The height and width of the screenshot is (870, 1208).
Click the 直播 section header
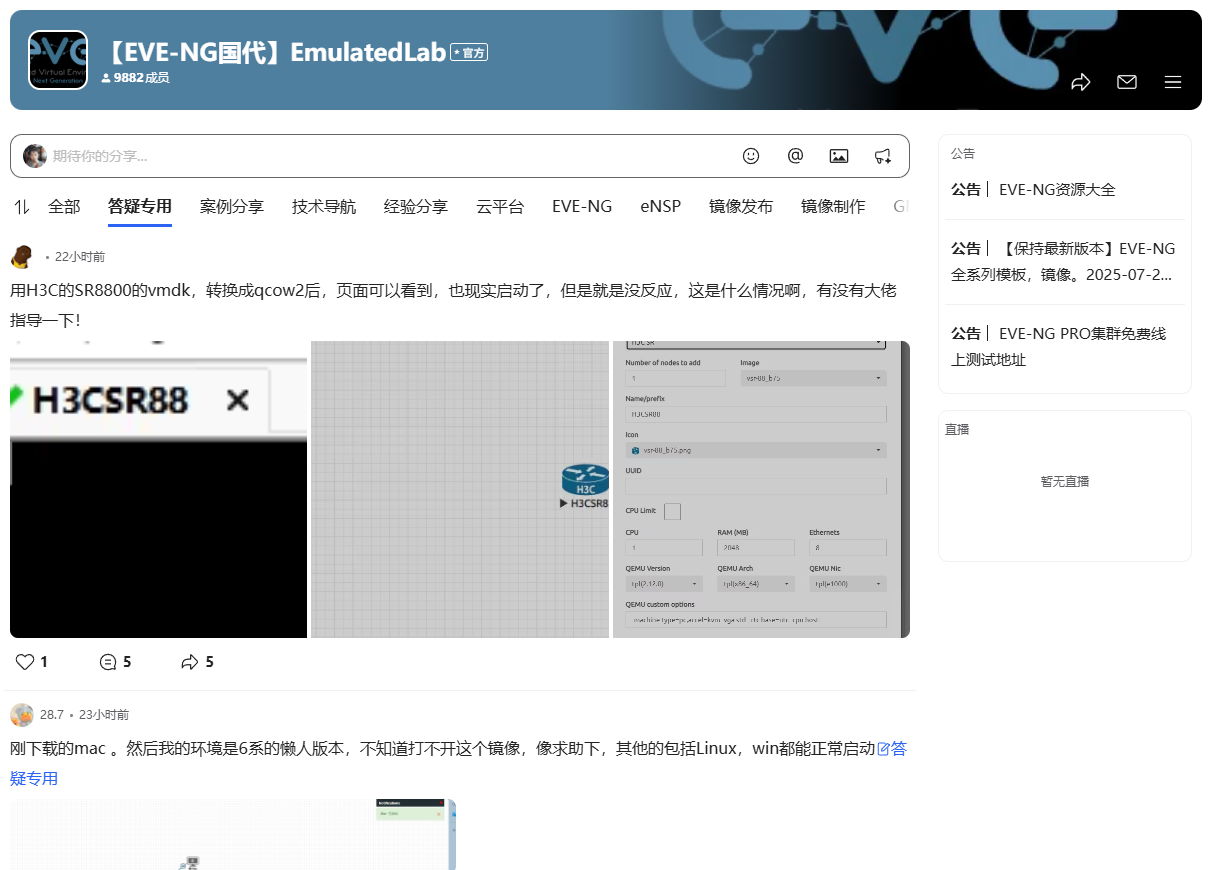[x=957, y=429]
